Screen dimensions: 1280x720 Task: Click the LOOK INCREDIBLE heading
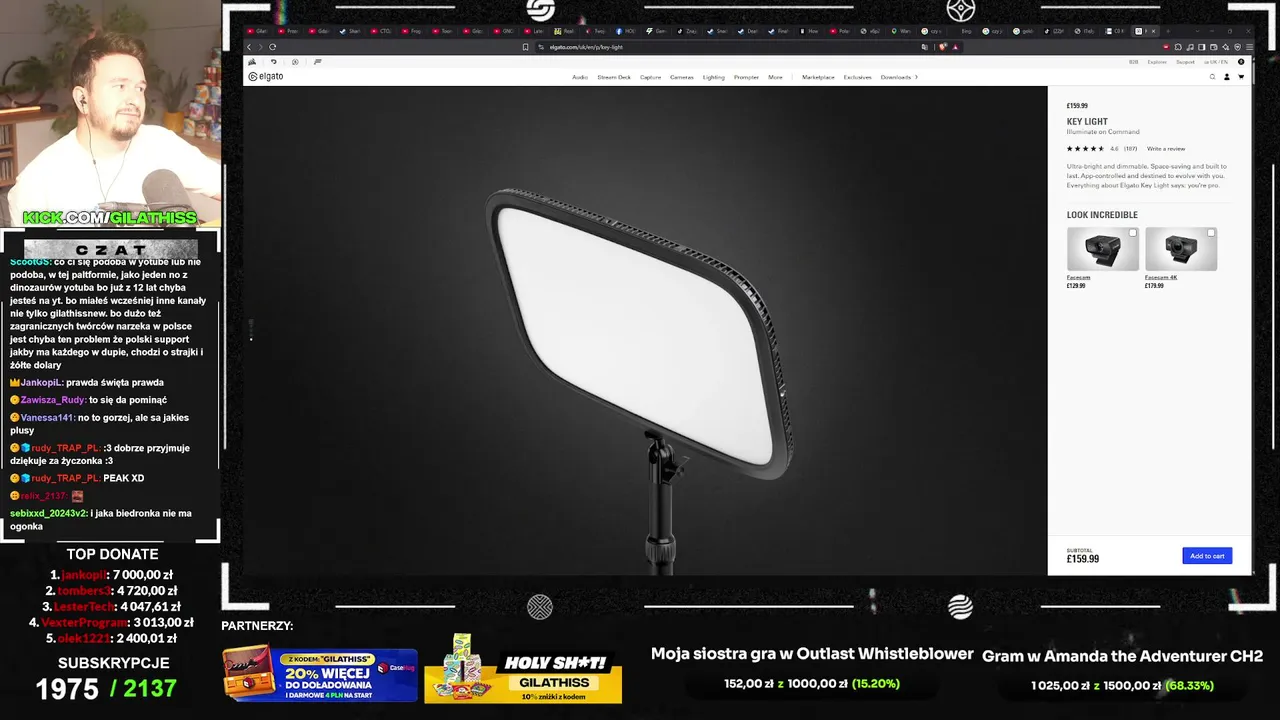pos(1102,215)
